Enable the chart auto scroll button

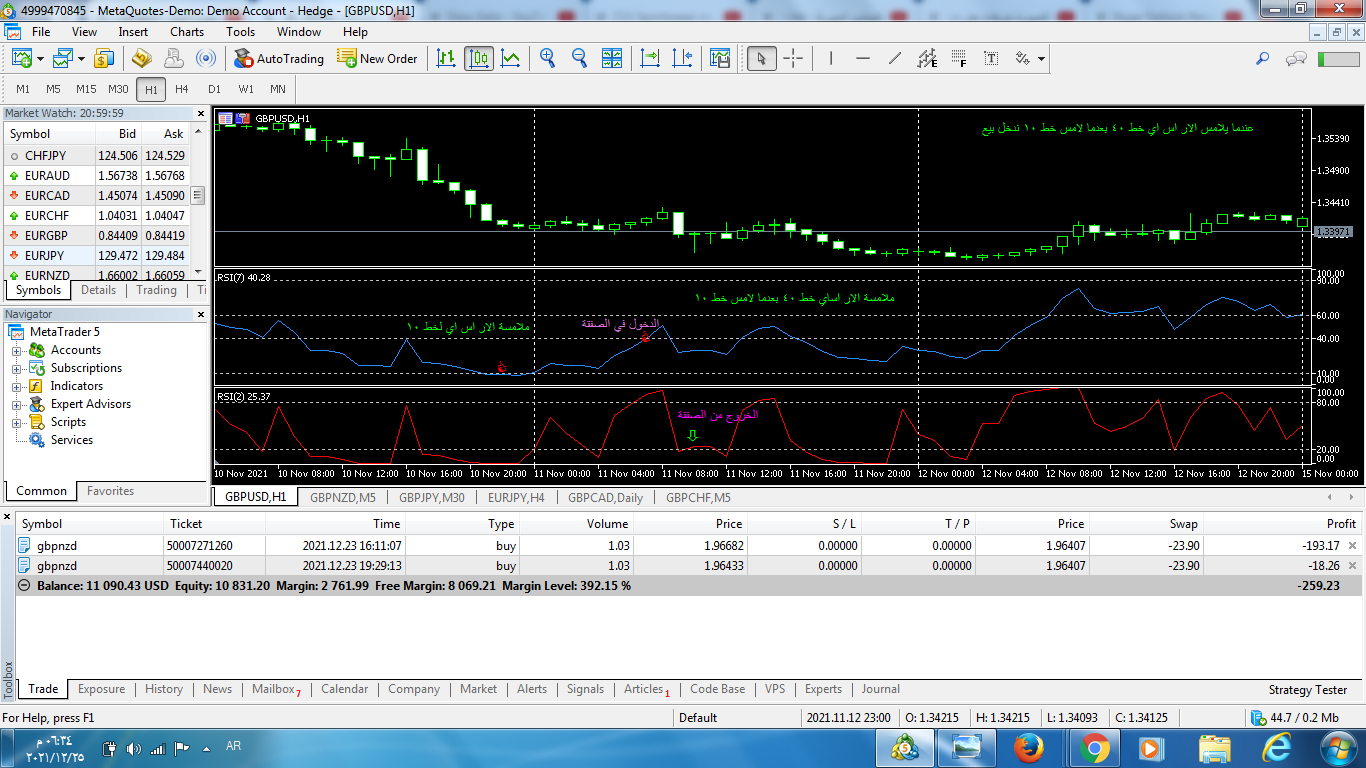650,58
